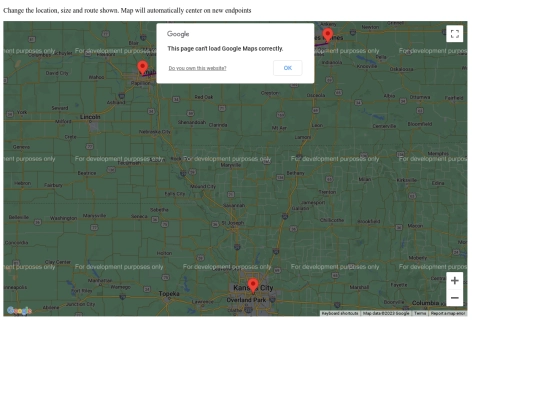Click the Centerville town label
This screenshot has width=540, height=405.
pos(384,126)
